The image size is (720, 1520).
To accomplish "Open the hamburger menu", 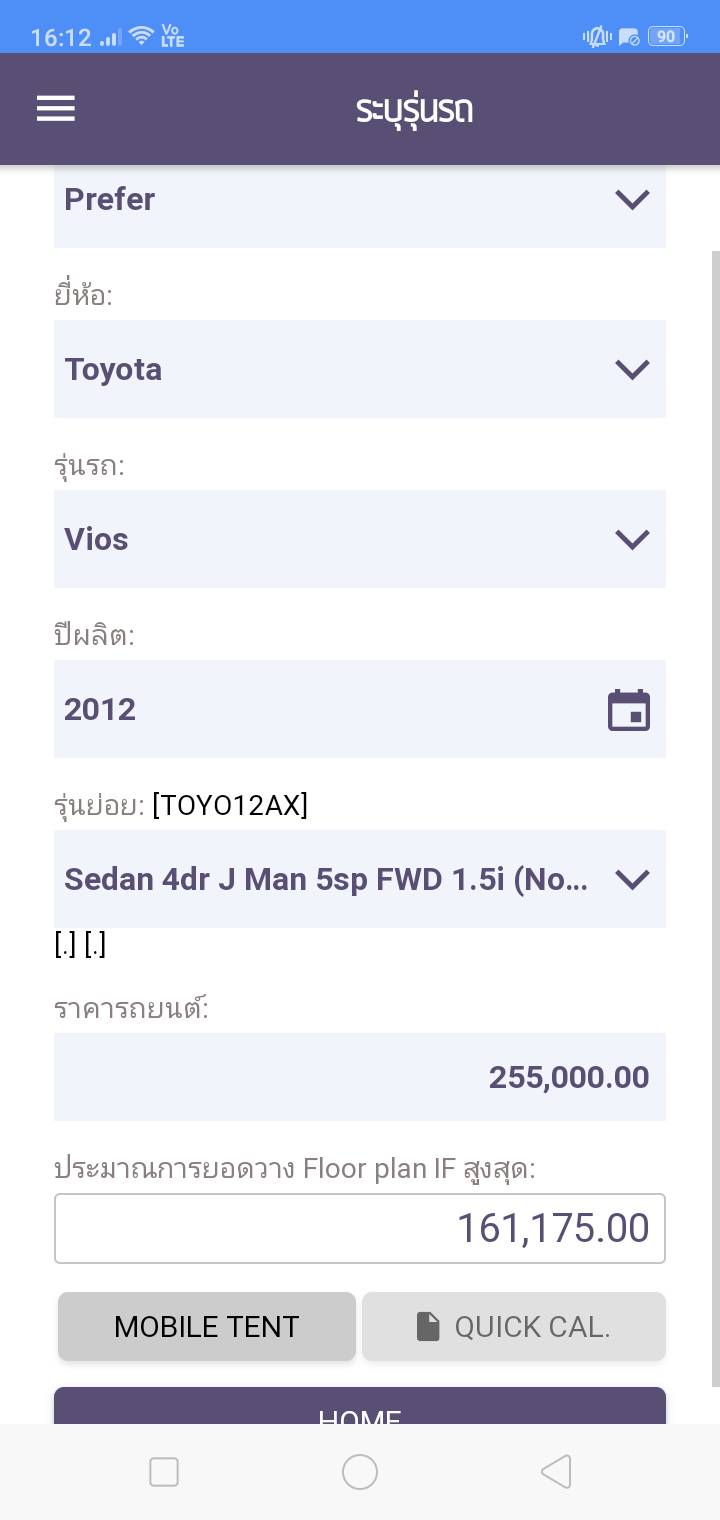I will [56, 108].
